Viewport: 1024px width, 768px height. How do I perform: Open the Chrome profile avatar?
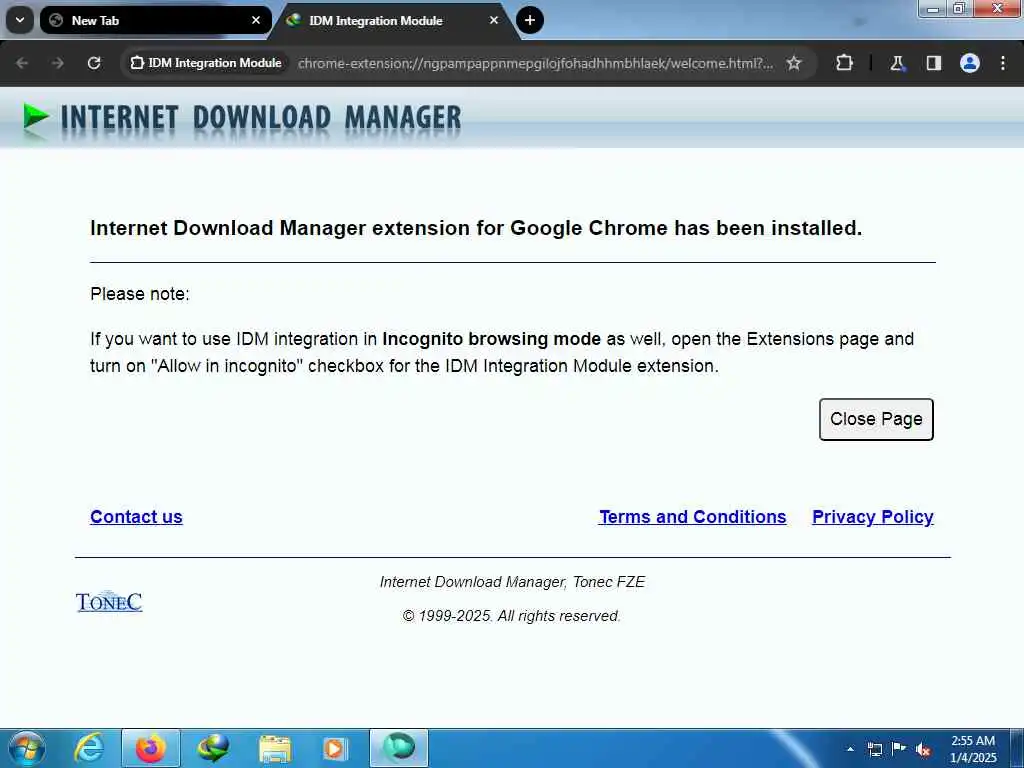[x=969, y=63]
